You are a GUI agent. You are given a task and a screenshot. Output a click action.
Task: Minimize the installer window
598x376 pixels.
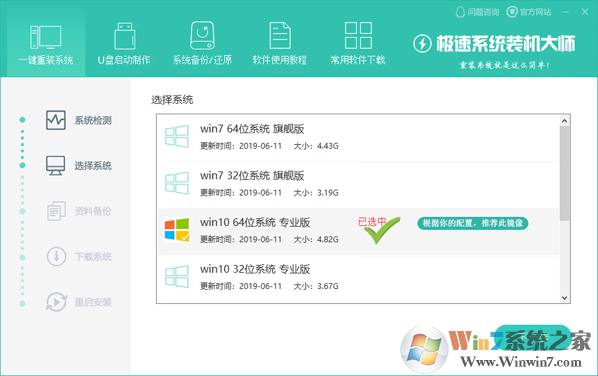[x=566, y=12]
